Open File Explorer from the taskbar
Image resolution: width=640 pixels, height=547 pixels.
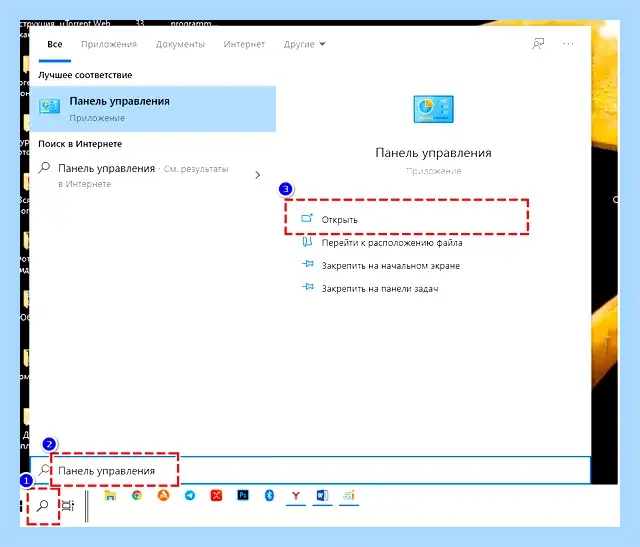pyautogui.click(x=110, y=496)
